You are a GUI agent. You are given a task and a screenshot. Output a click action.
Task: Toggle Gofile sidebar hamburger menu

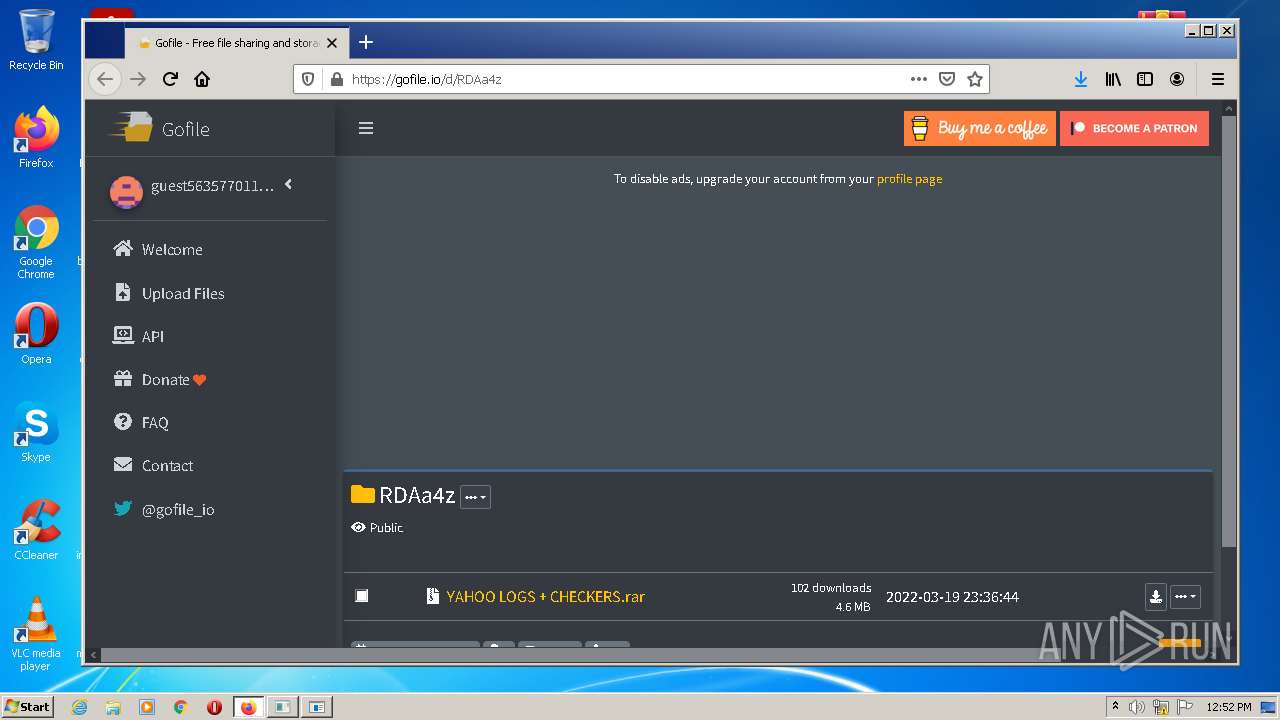(x=366, y=128)
